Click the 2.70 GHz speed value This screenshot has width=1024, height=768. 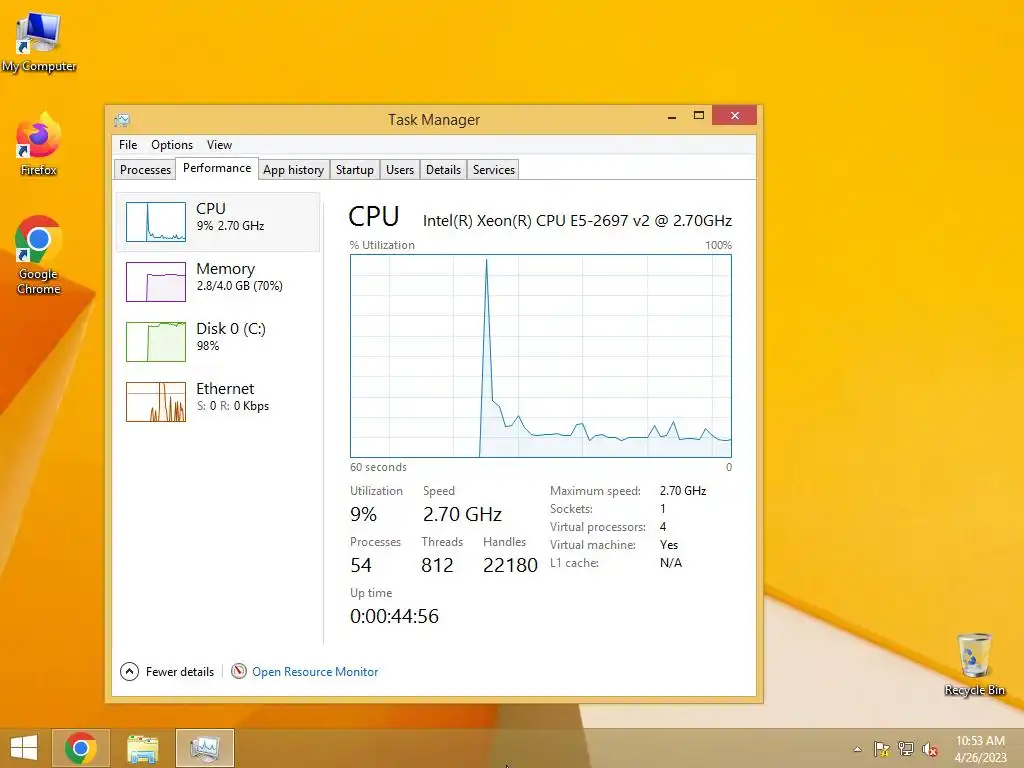[462, 515]
